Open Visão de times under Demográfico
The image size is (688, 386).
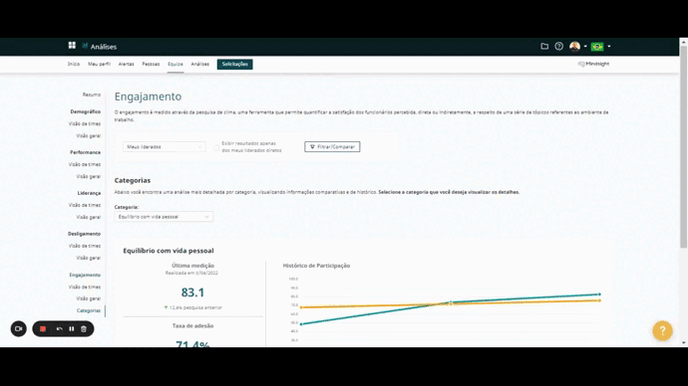[x=85, y=124]
